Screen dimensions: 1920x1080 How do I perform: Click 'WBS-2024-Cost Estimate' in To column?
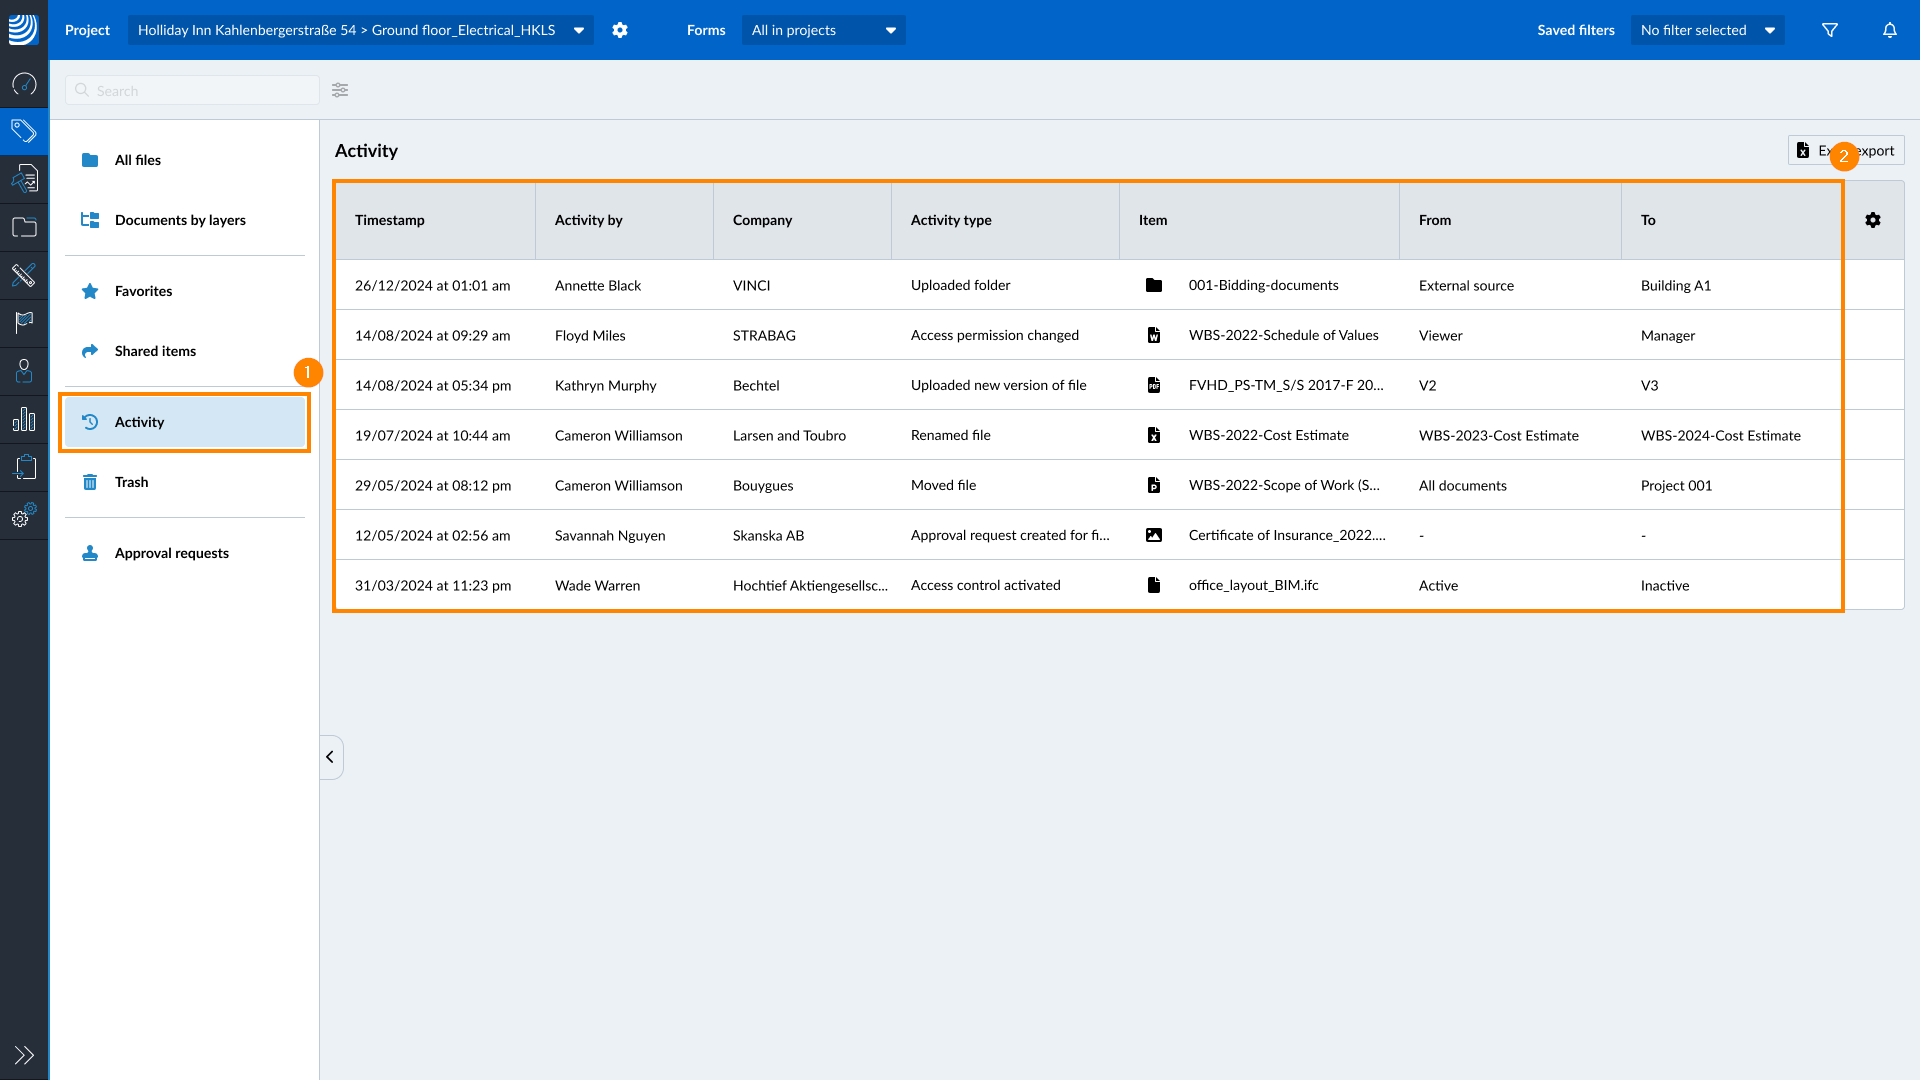pyautogui.click(x=1721, y=435)
